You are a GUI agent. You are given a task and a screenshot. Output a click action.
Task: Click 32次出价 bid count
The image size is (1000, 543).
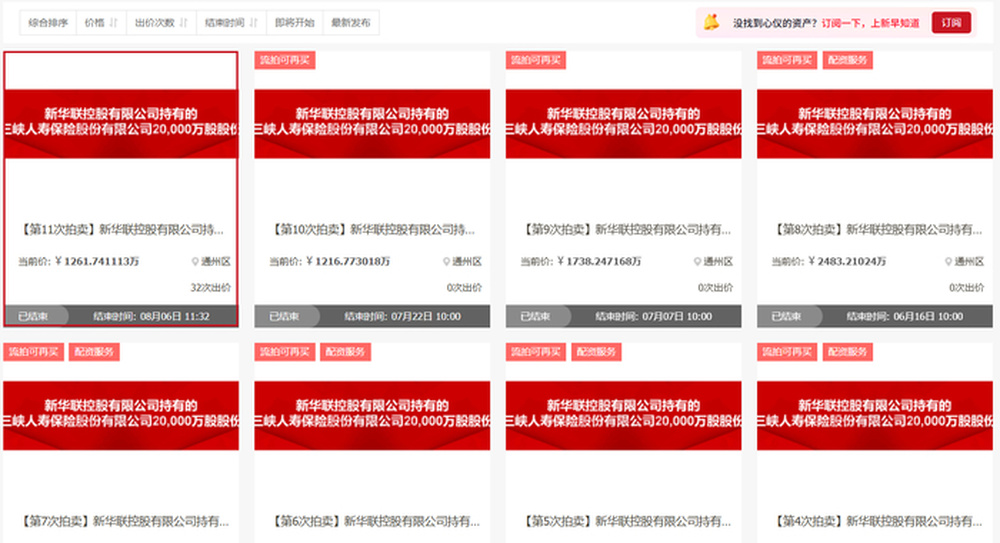210,288
